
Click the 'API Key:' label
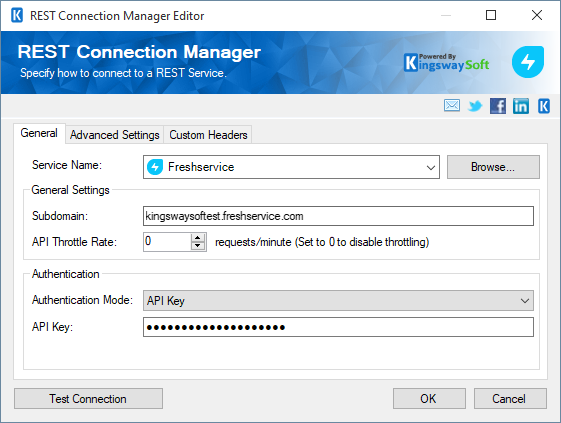point(52,327)
